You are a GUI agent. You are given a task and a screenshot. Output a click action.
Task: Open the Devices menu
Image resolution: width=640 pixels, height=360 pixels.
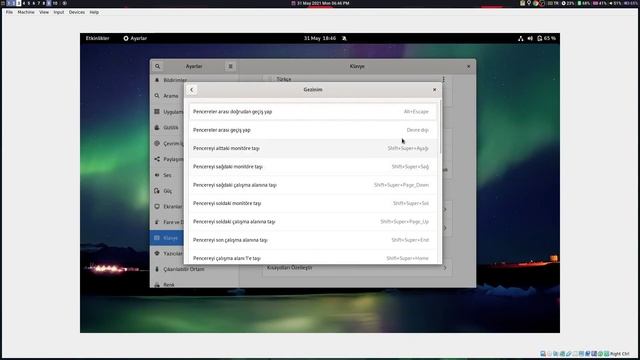coord(77,12)
